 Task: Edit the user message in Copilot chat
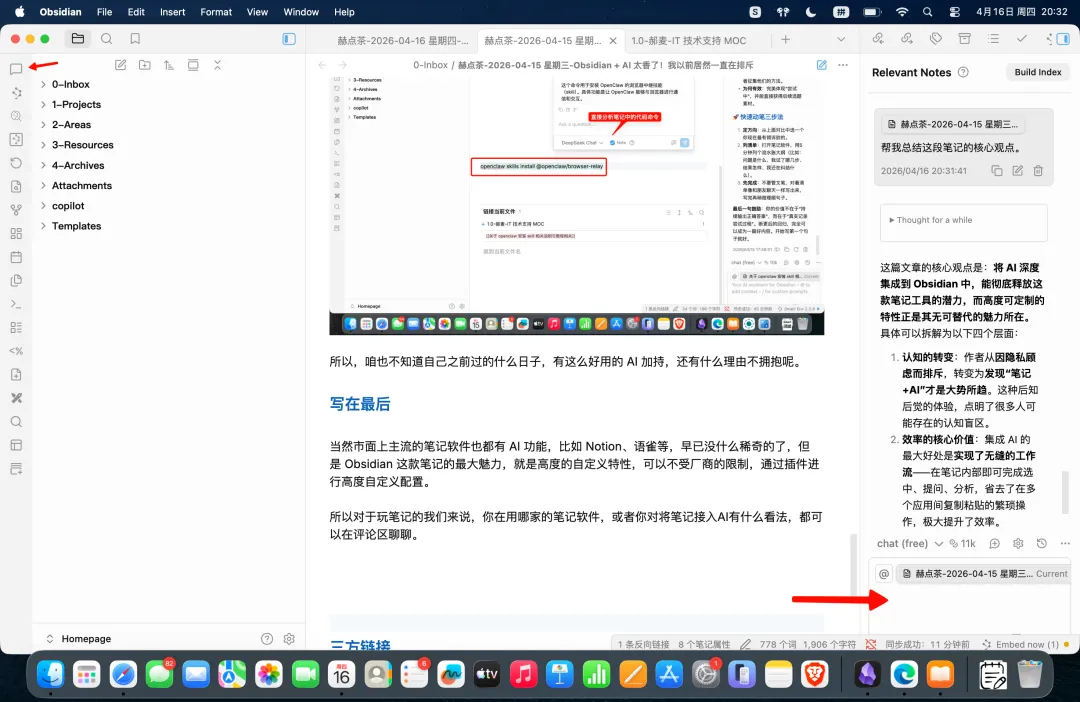1017,170
